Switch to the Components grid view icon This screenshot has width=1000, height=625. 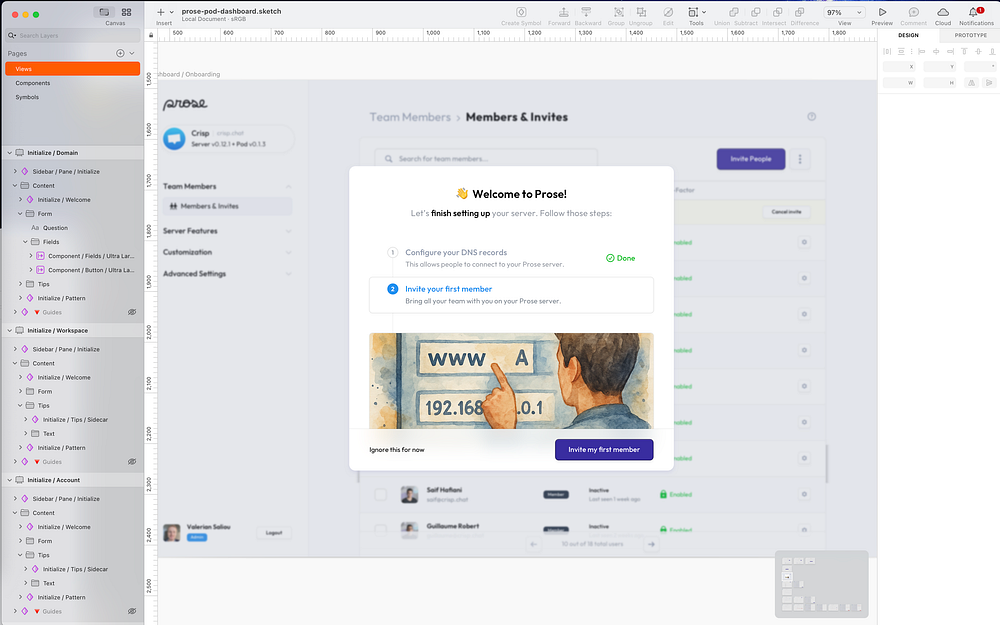(x=126, y=12)
